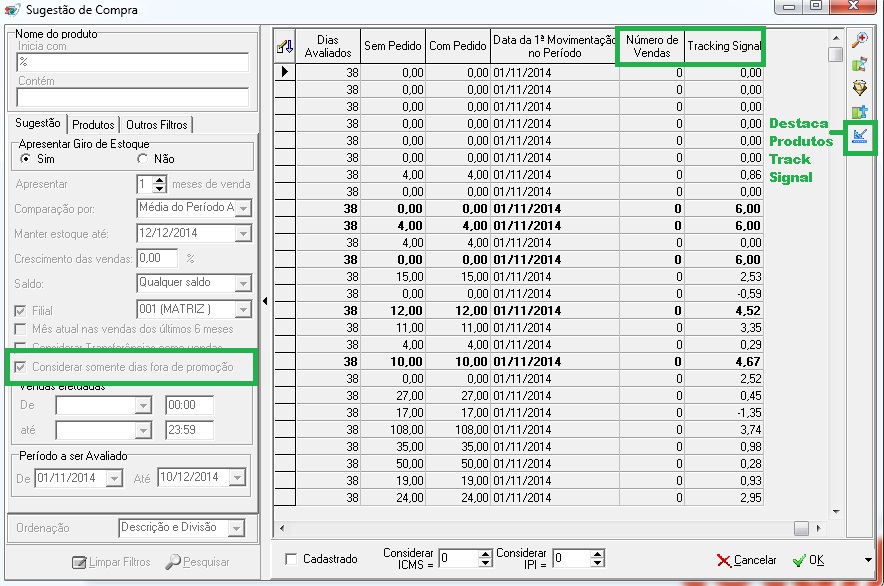Screen dimensions: 884x586
Task: Toggle Considerar somente dias fora de promoção
Action: pyautogui.click(x=20, y=367)
